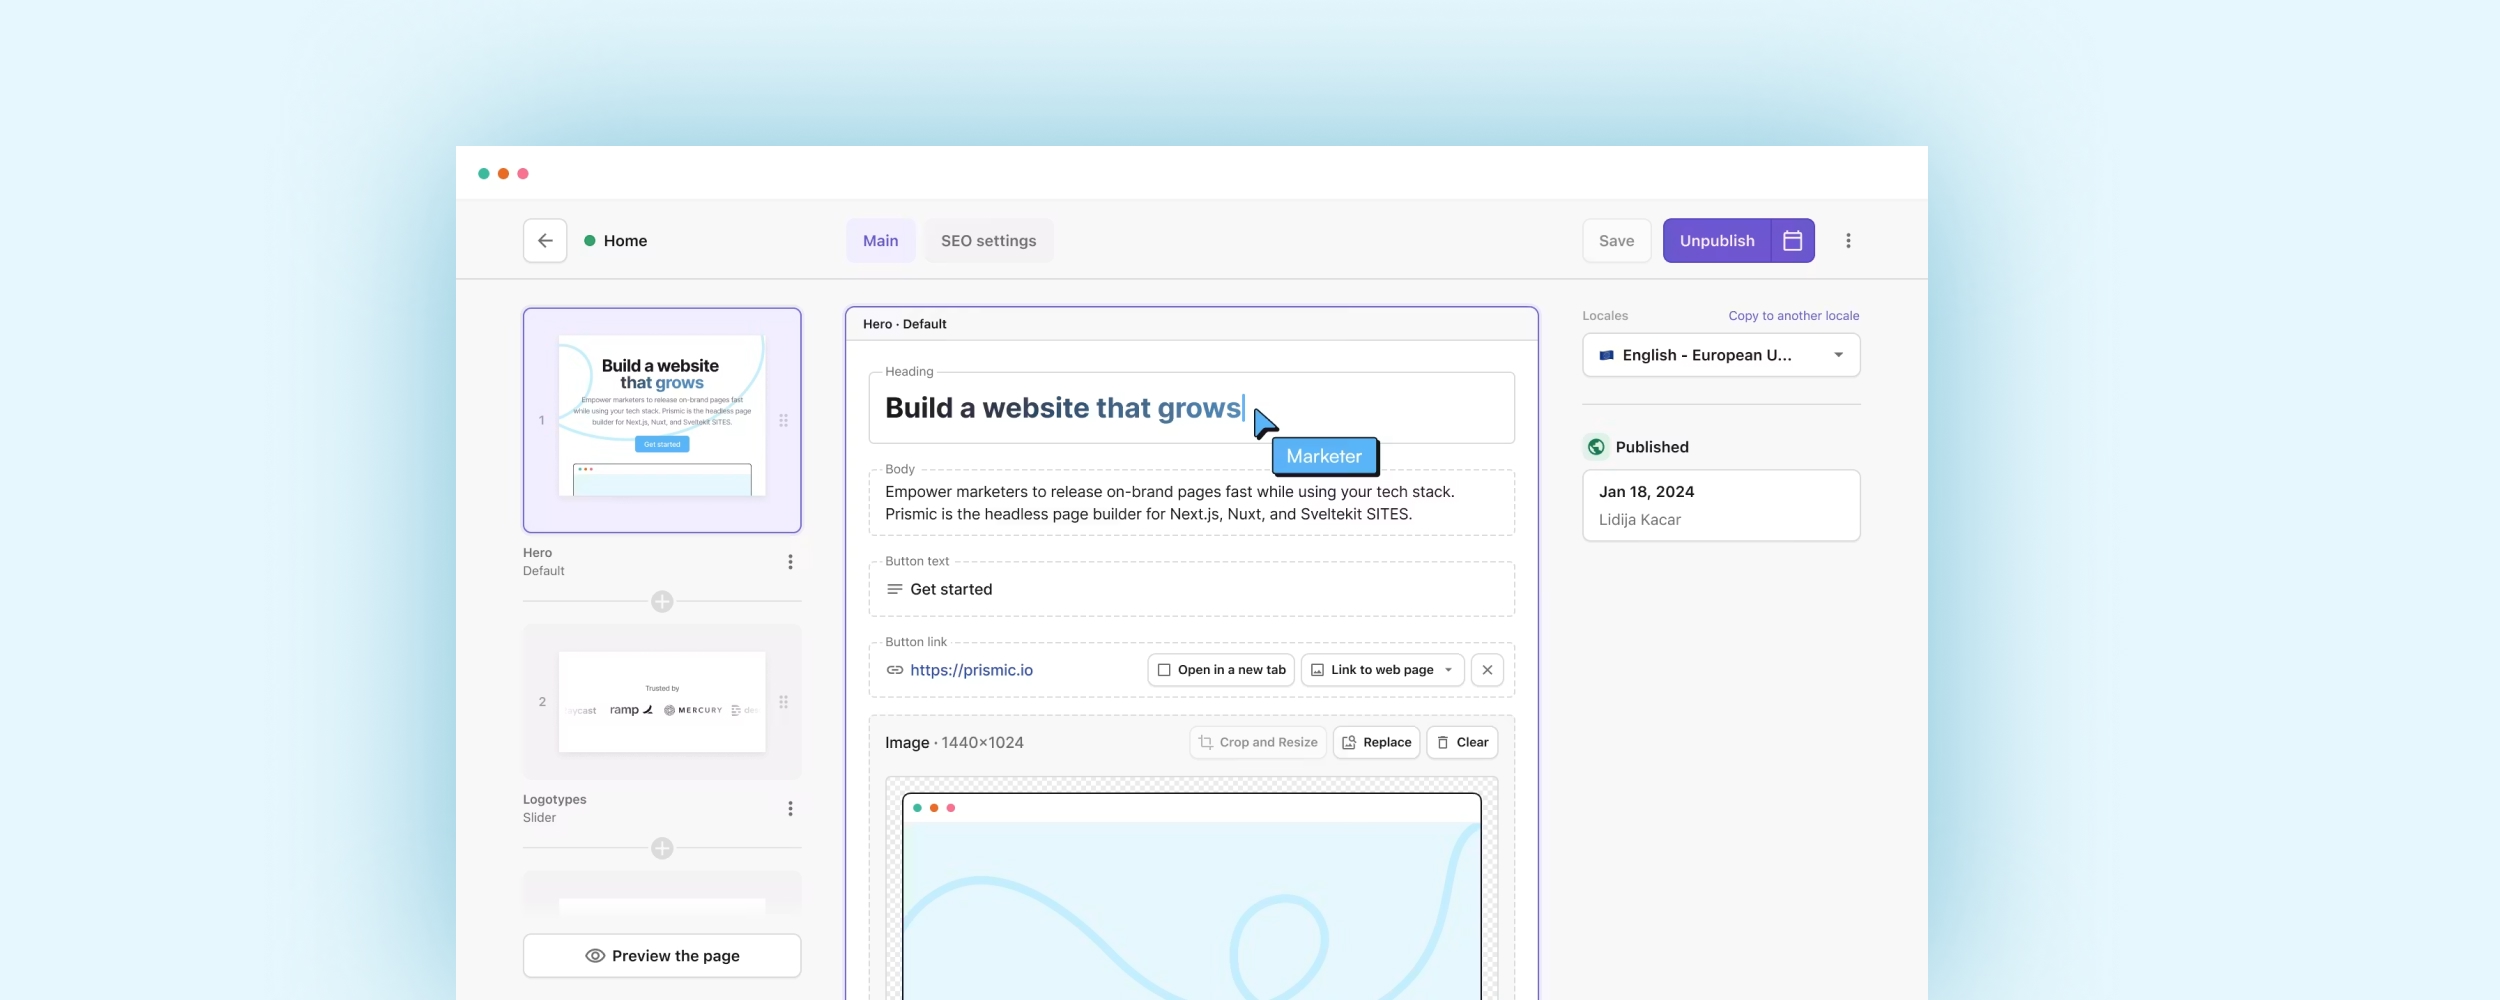Image resolution: width=2500 pixels, height=1000 pixels.
Task: Click the Hero Default slice label
Action: click(x=544, y=562)
